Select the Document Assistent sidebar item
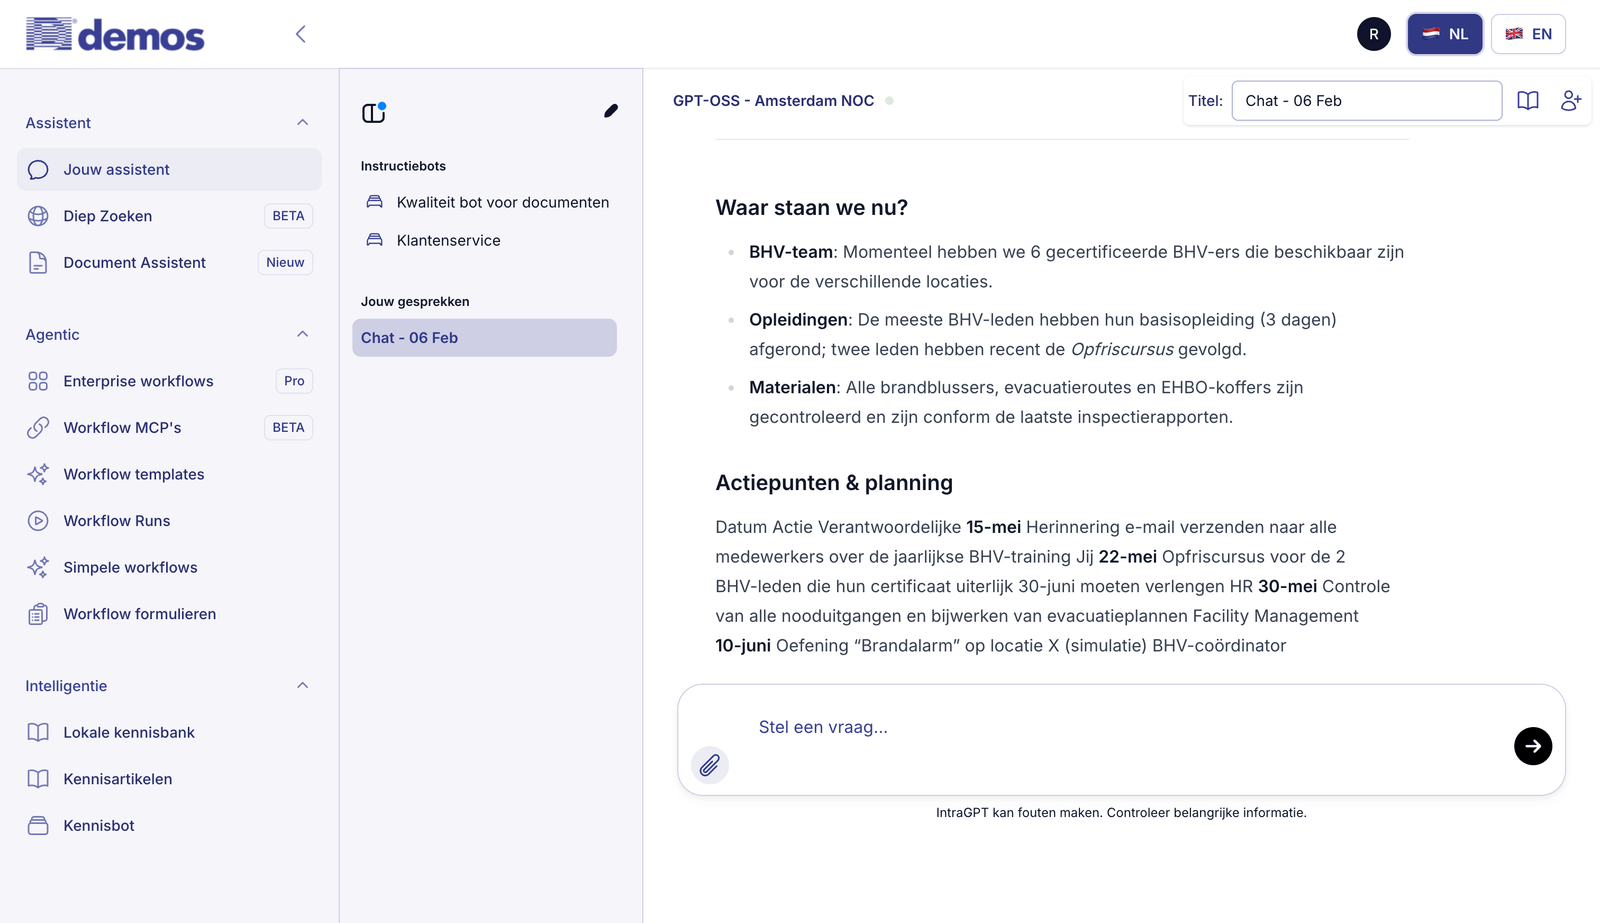 coord(133,262)
